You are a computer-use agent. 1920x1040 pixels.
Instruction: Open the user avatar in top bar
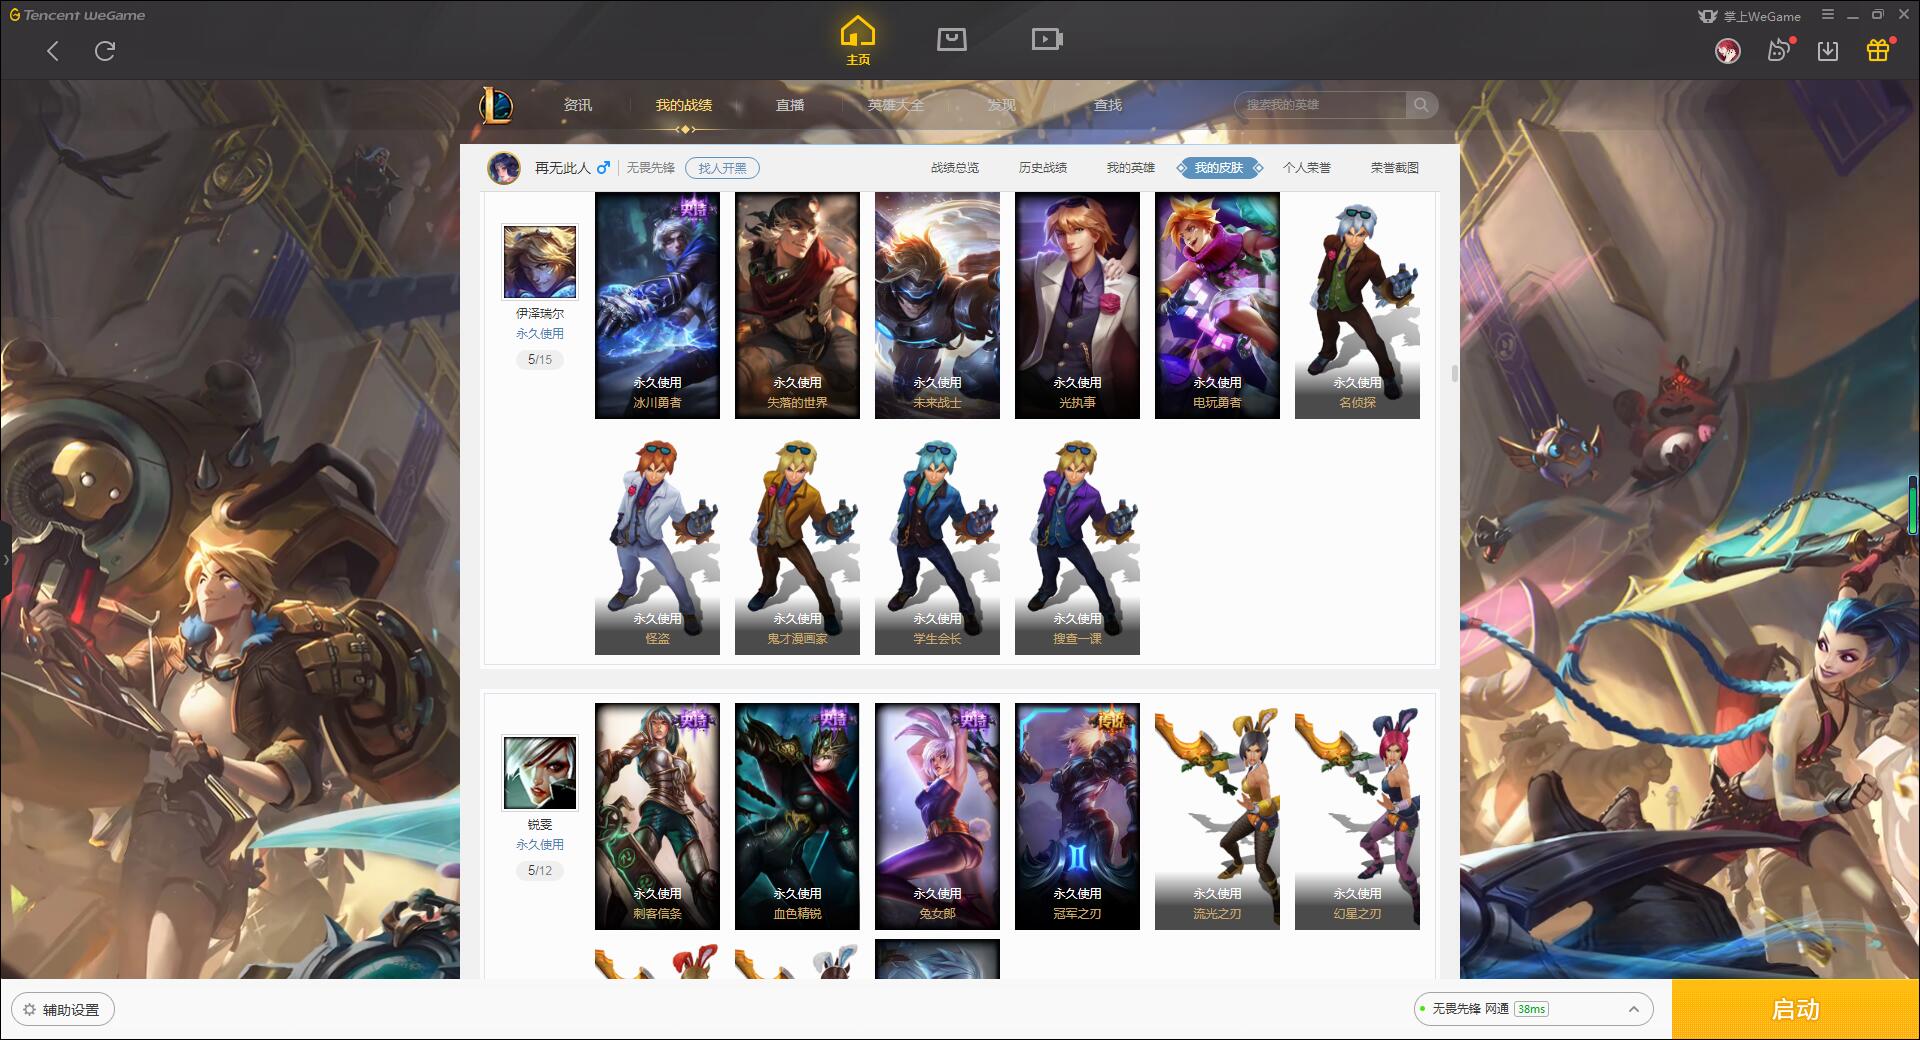[1727, 51]
